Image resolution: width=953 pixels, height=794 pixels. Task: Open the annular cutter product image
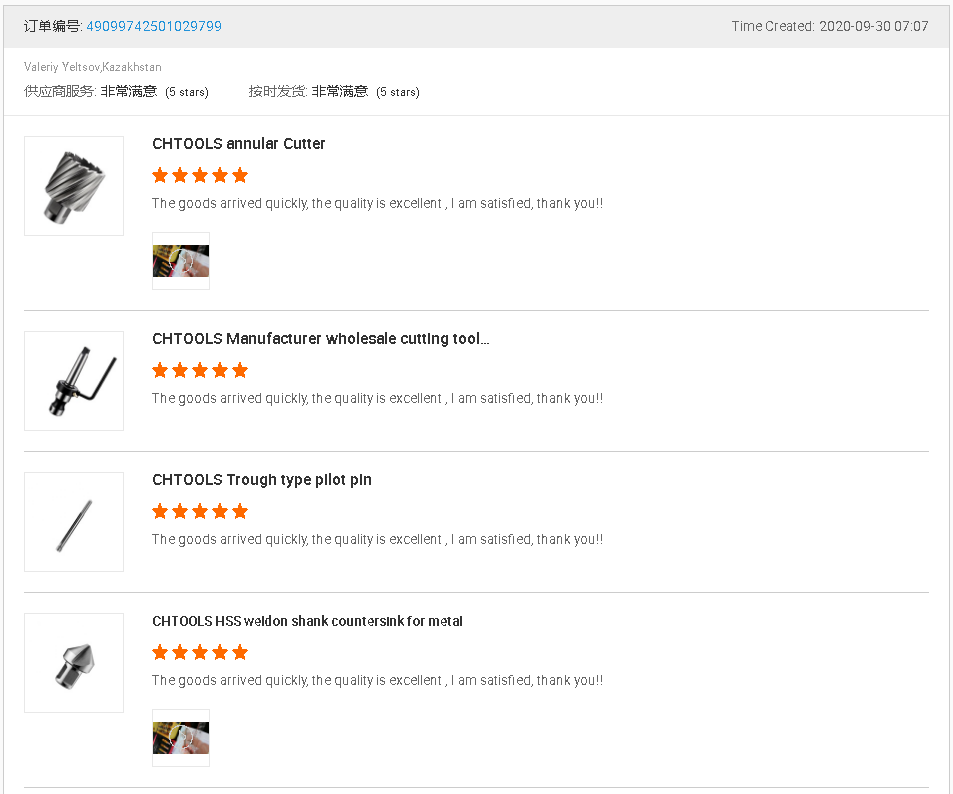(x=74, y=186)
